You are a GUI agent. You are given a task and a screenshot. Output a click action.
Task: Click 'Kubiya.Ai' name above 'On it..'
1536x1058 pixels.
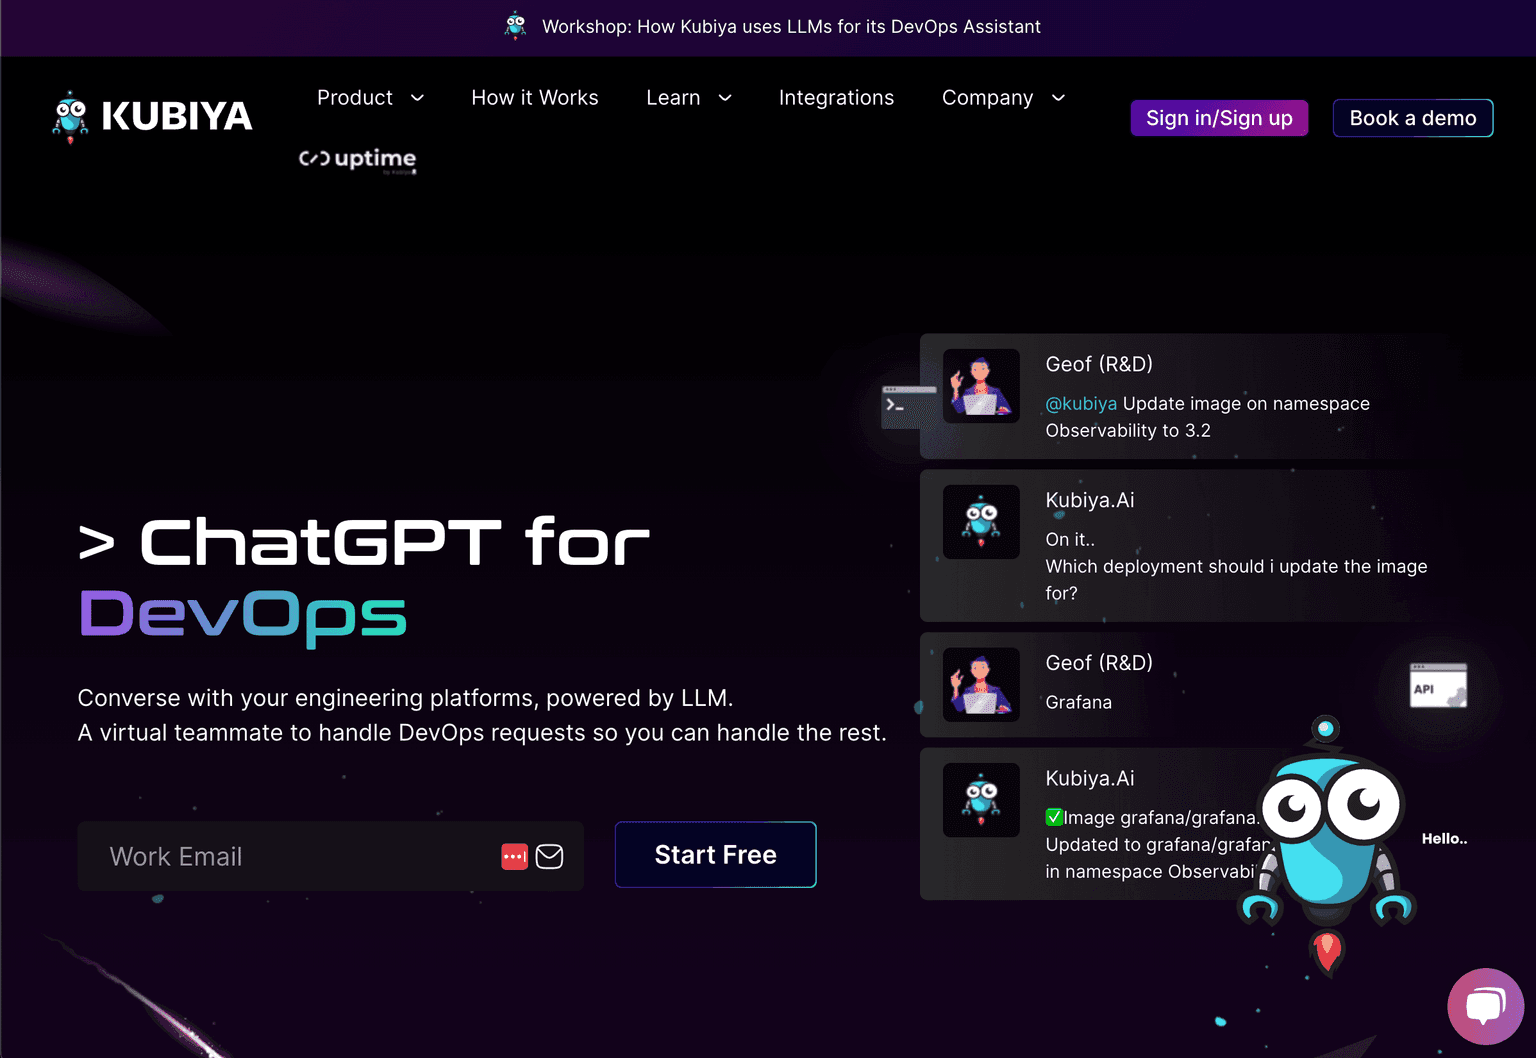click(1090, 500)
